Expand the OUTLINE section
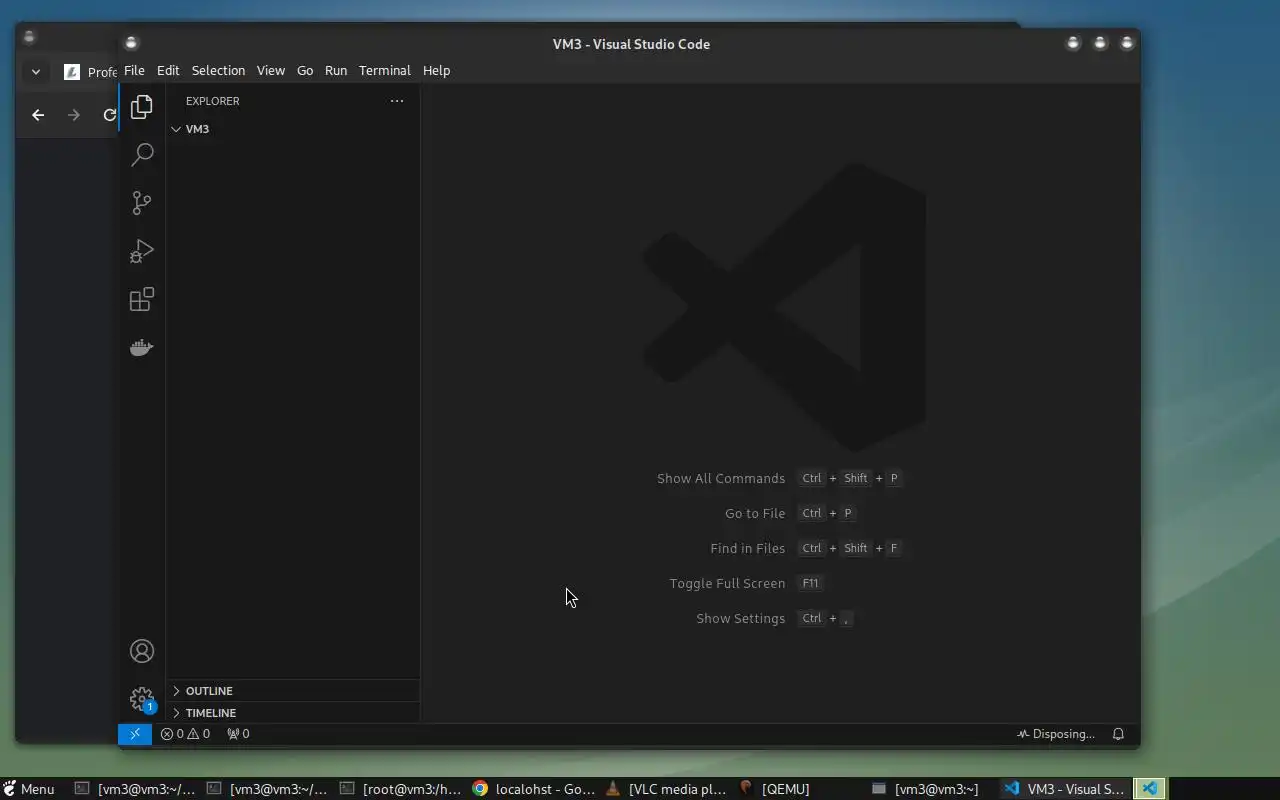The image size is (1280, 800). 292,691
